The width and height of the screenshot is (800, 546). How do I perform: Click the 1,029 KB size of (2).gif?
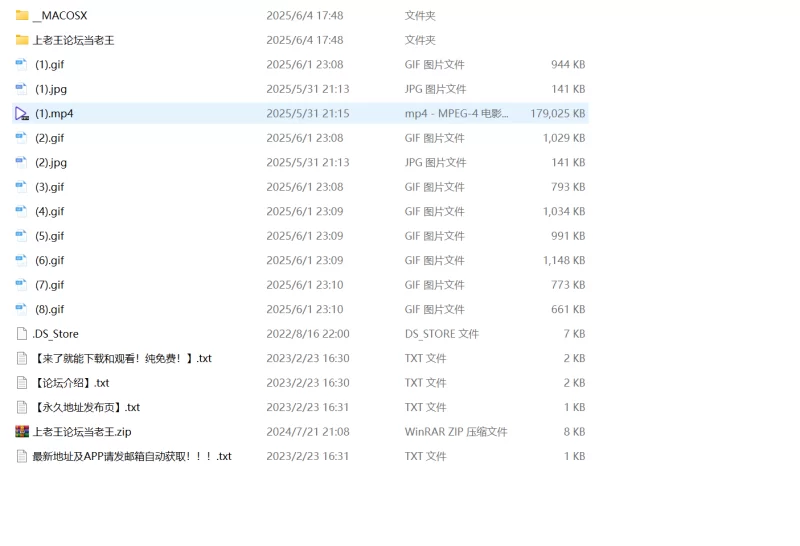(564, 138)
